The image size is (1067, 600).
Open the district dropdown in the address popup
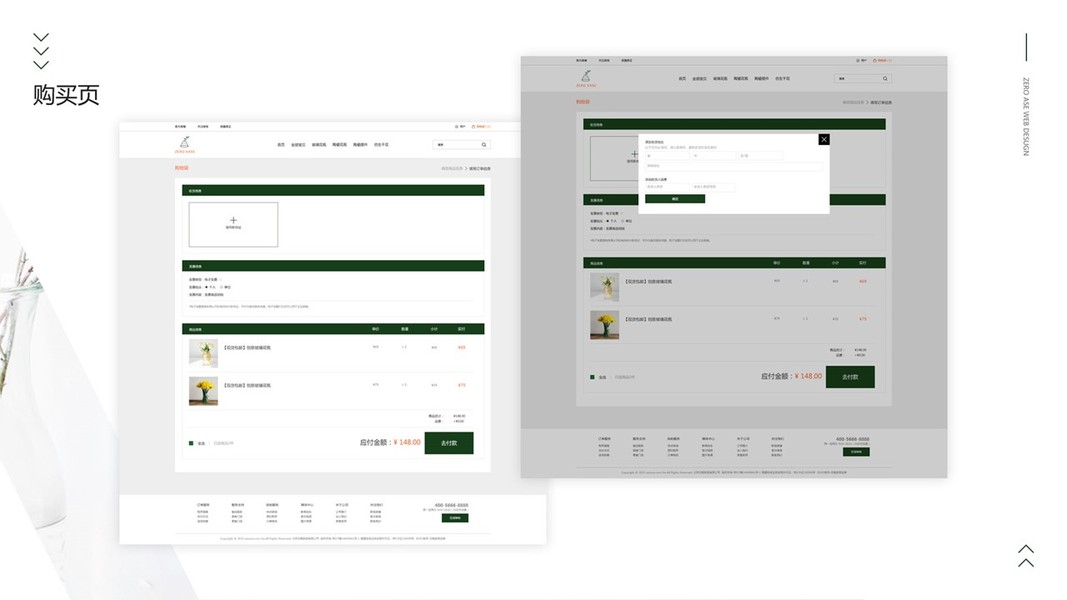[x=760, y=156]
